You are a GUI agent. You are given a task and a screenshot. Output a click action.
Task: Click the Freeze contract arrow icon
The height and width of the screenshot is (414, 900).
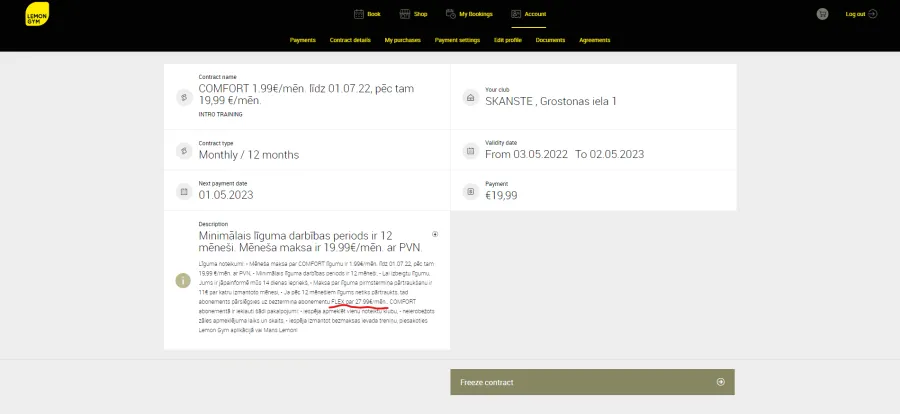[x=721, y=382]
